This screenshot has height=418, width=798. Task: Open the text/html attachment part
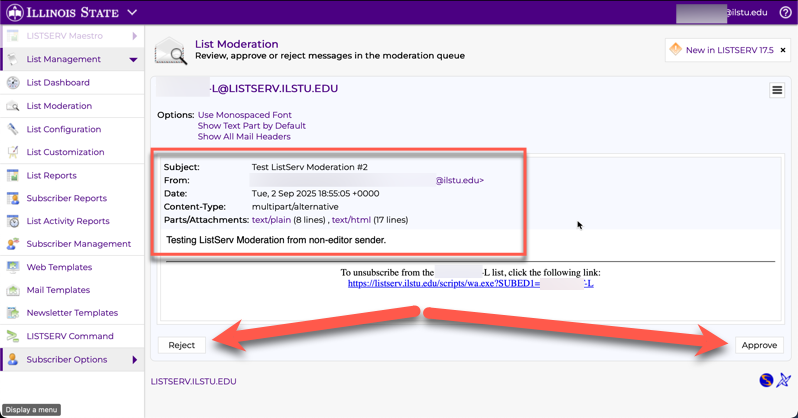point(351,220)
